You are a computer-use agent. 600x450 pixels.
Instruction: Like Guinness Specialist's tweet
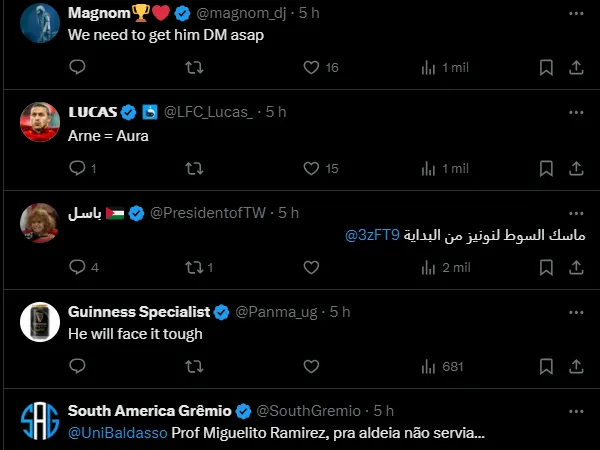[312, 366]
